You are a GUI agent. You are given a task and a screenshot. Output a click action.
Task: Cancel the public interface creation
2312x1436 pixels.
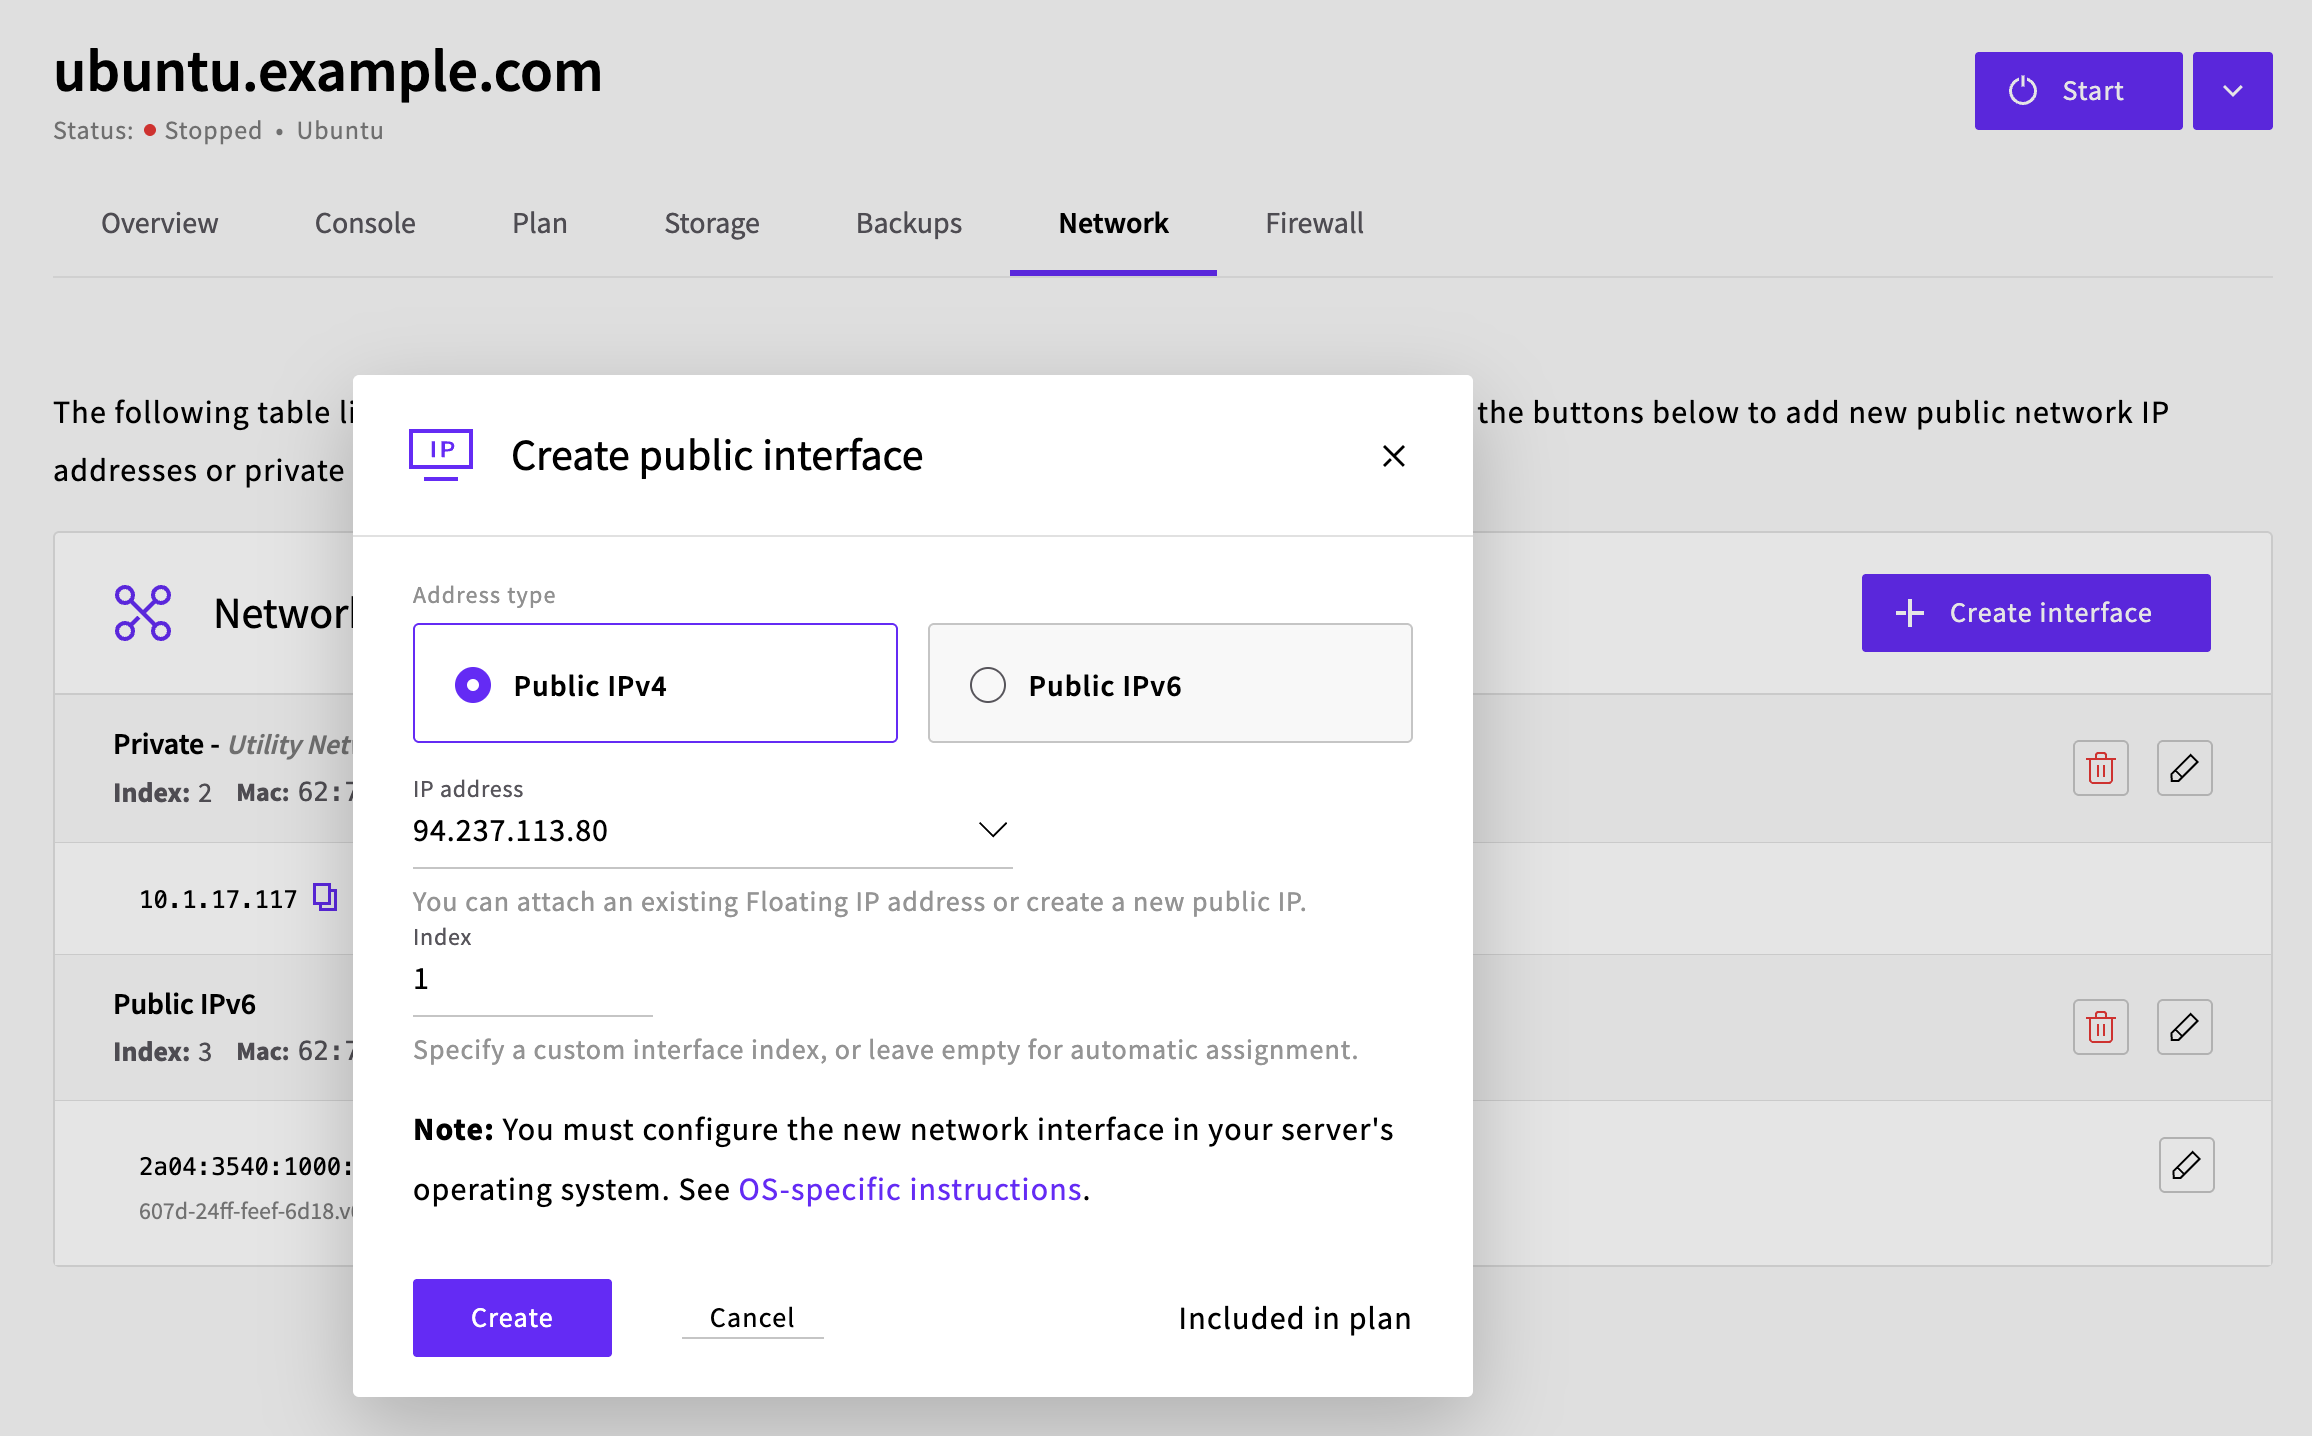(752, 1318)
